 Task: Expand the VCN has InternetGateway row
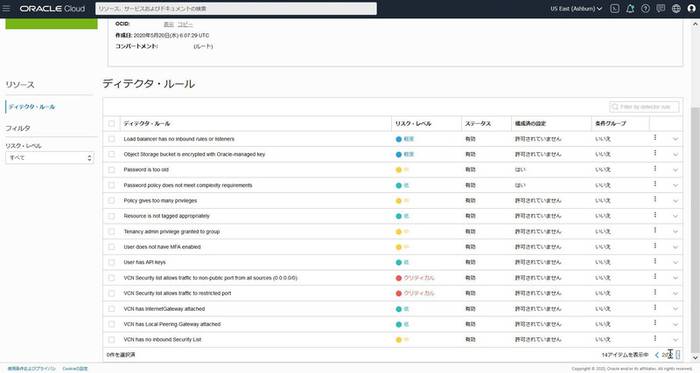(x=675, y=309)
